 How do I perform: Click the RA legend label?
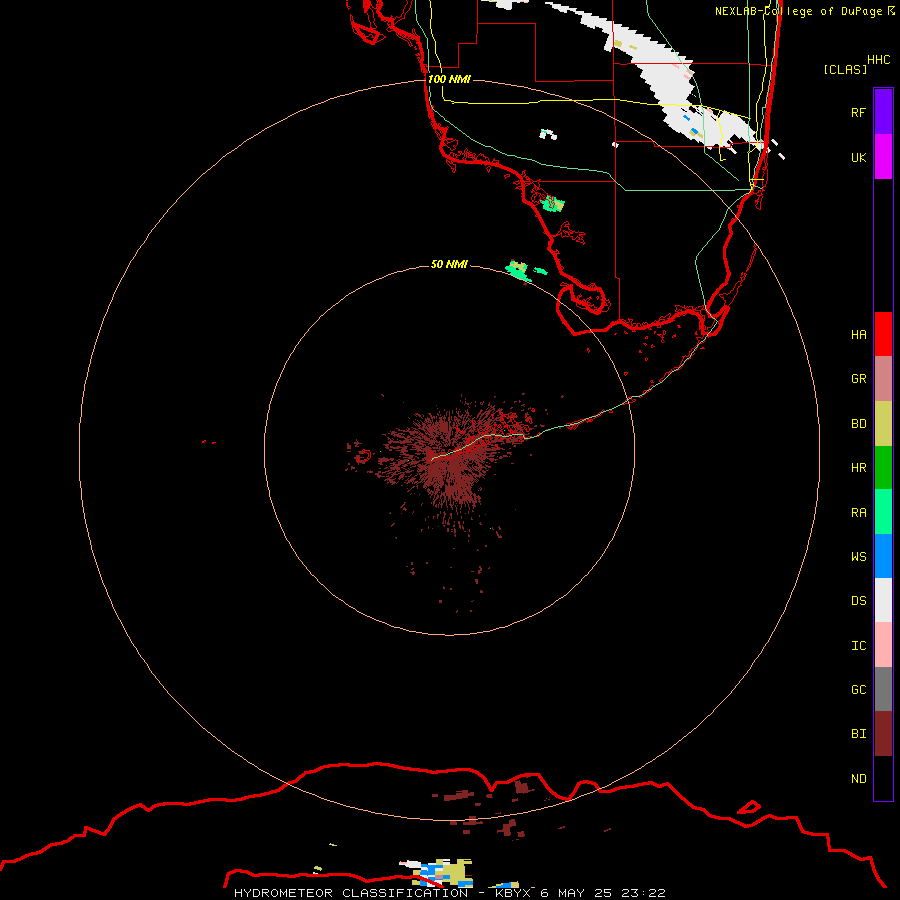[x=858, y=513]
